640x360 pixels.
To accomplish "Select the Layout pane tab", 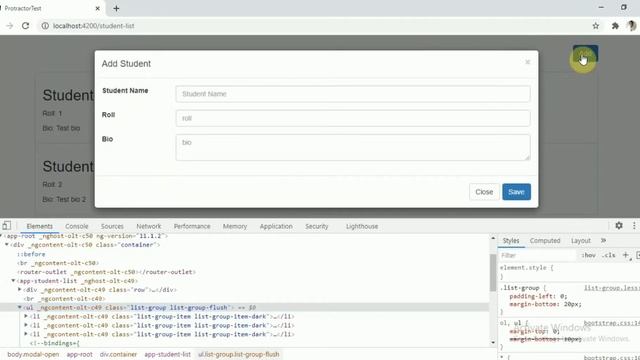I will pos(580,241).
